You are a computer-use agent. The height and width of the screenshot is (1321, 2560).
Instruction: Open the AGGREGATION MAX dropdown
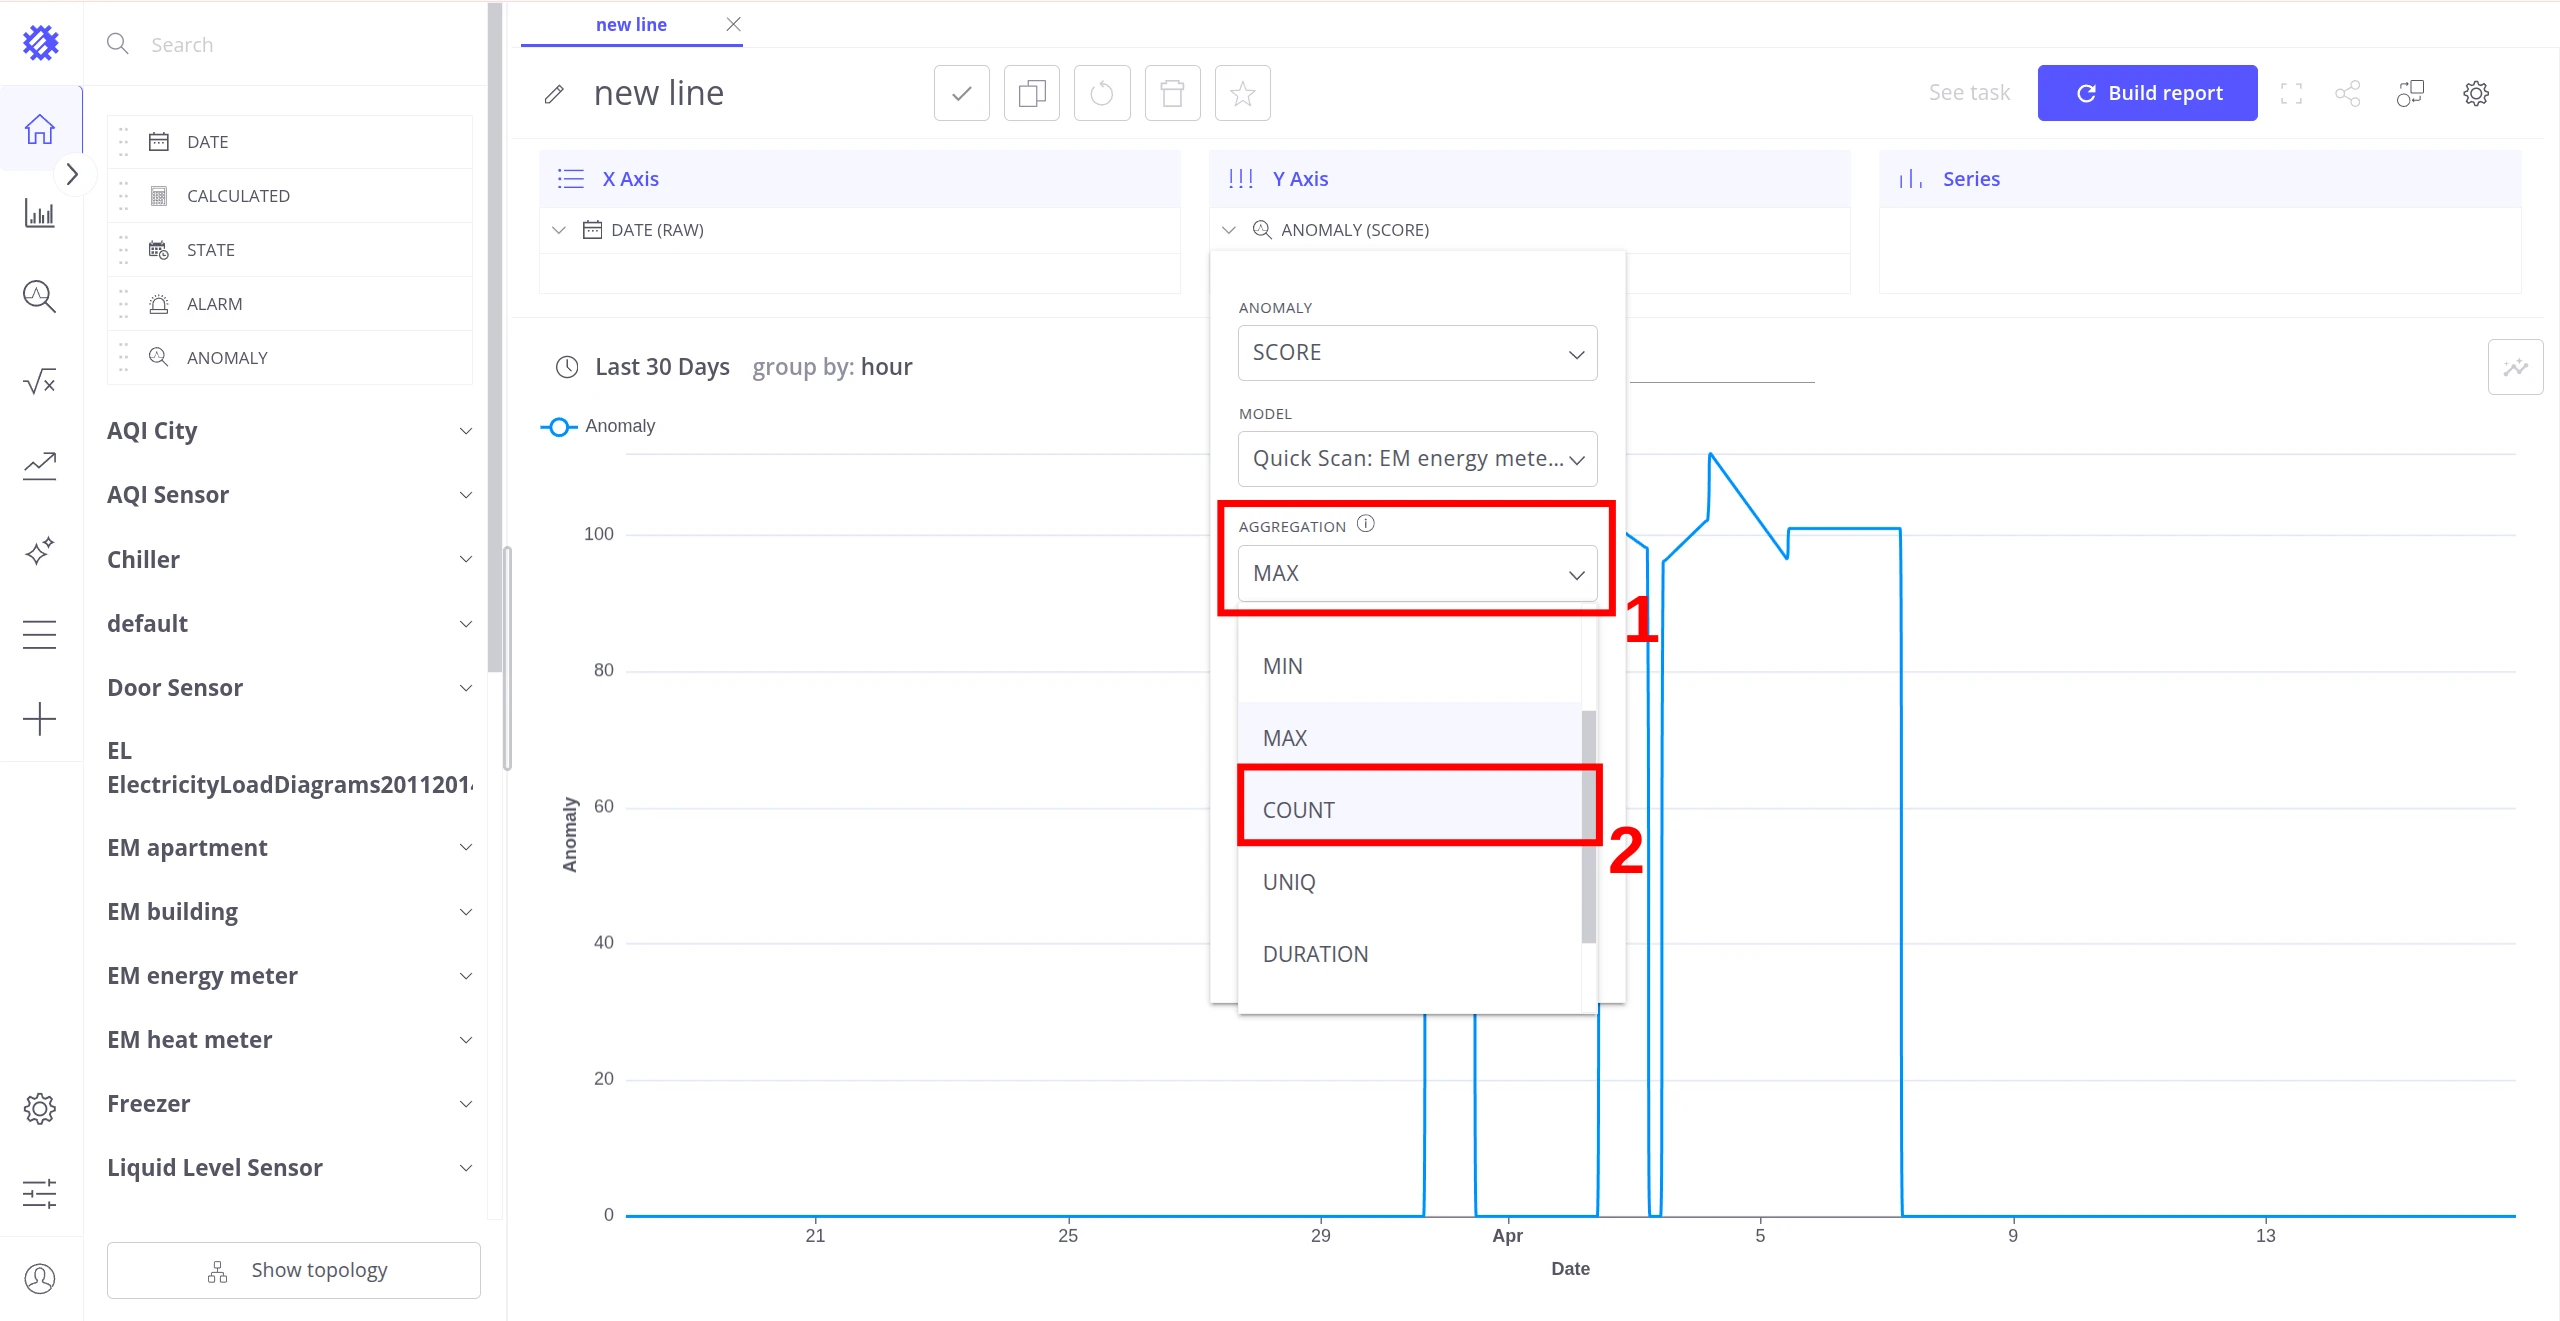coord(1417,573)
